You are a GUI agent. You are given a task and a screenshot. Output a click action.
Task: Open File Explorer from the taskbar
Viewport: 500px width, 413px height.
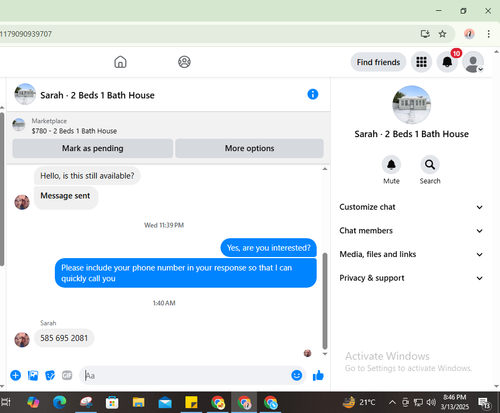[138, 403]
